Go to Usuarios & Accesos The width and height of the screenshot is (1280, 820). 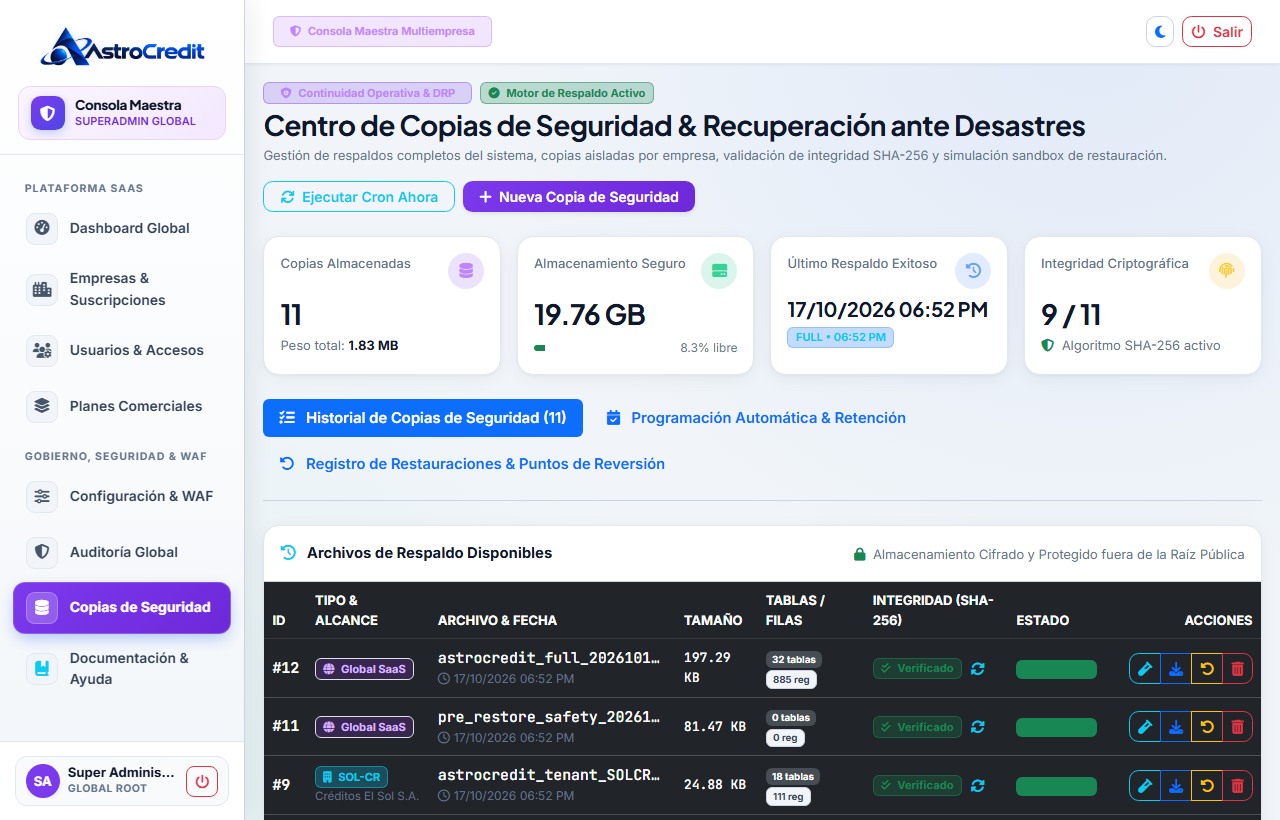(122, 350)
